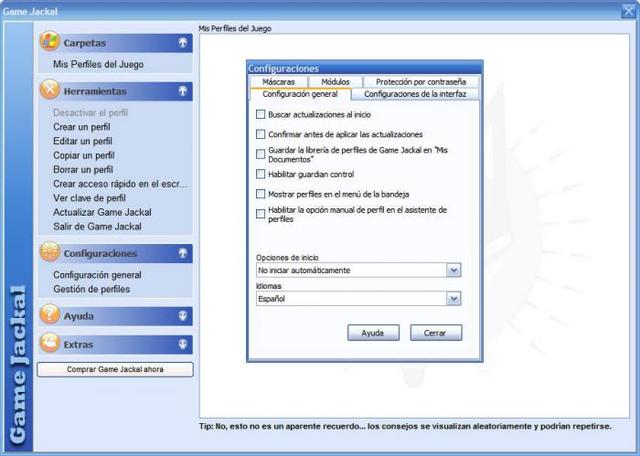The height and width of the screenshot is (456, 640).
Task: Expand the Extras section arrow
Action: pos(182,344)
